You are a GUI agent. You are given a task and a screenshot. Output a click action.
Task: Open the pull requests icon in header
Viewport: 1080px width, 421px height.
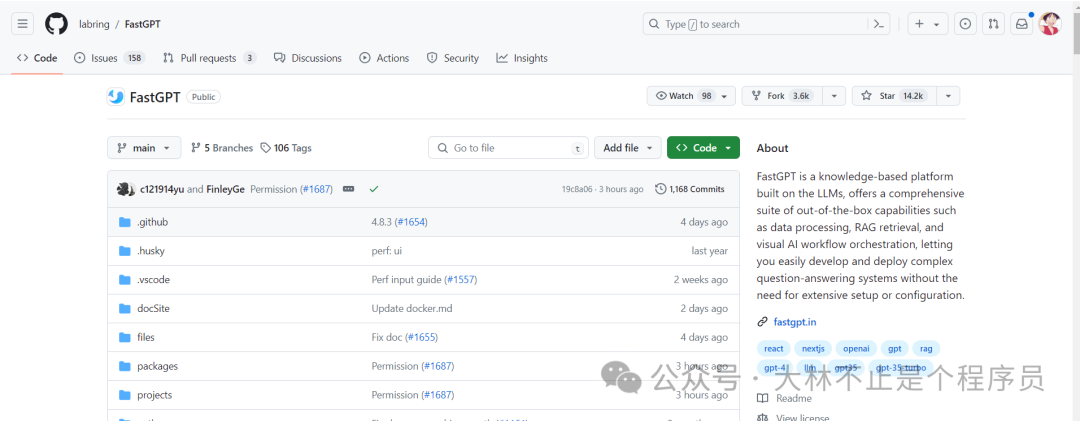tap(993, 24)
